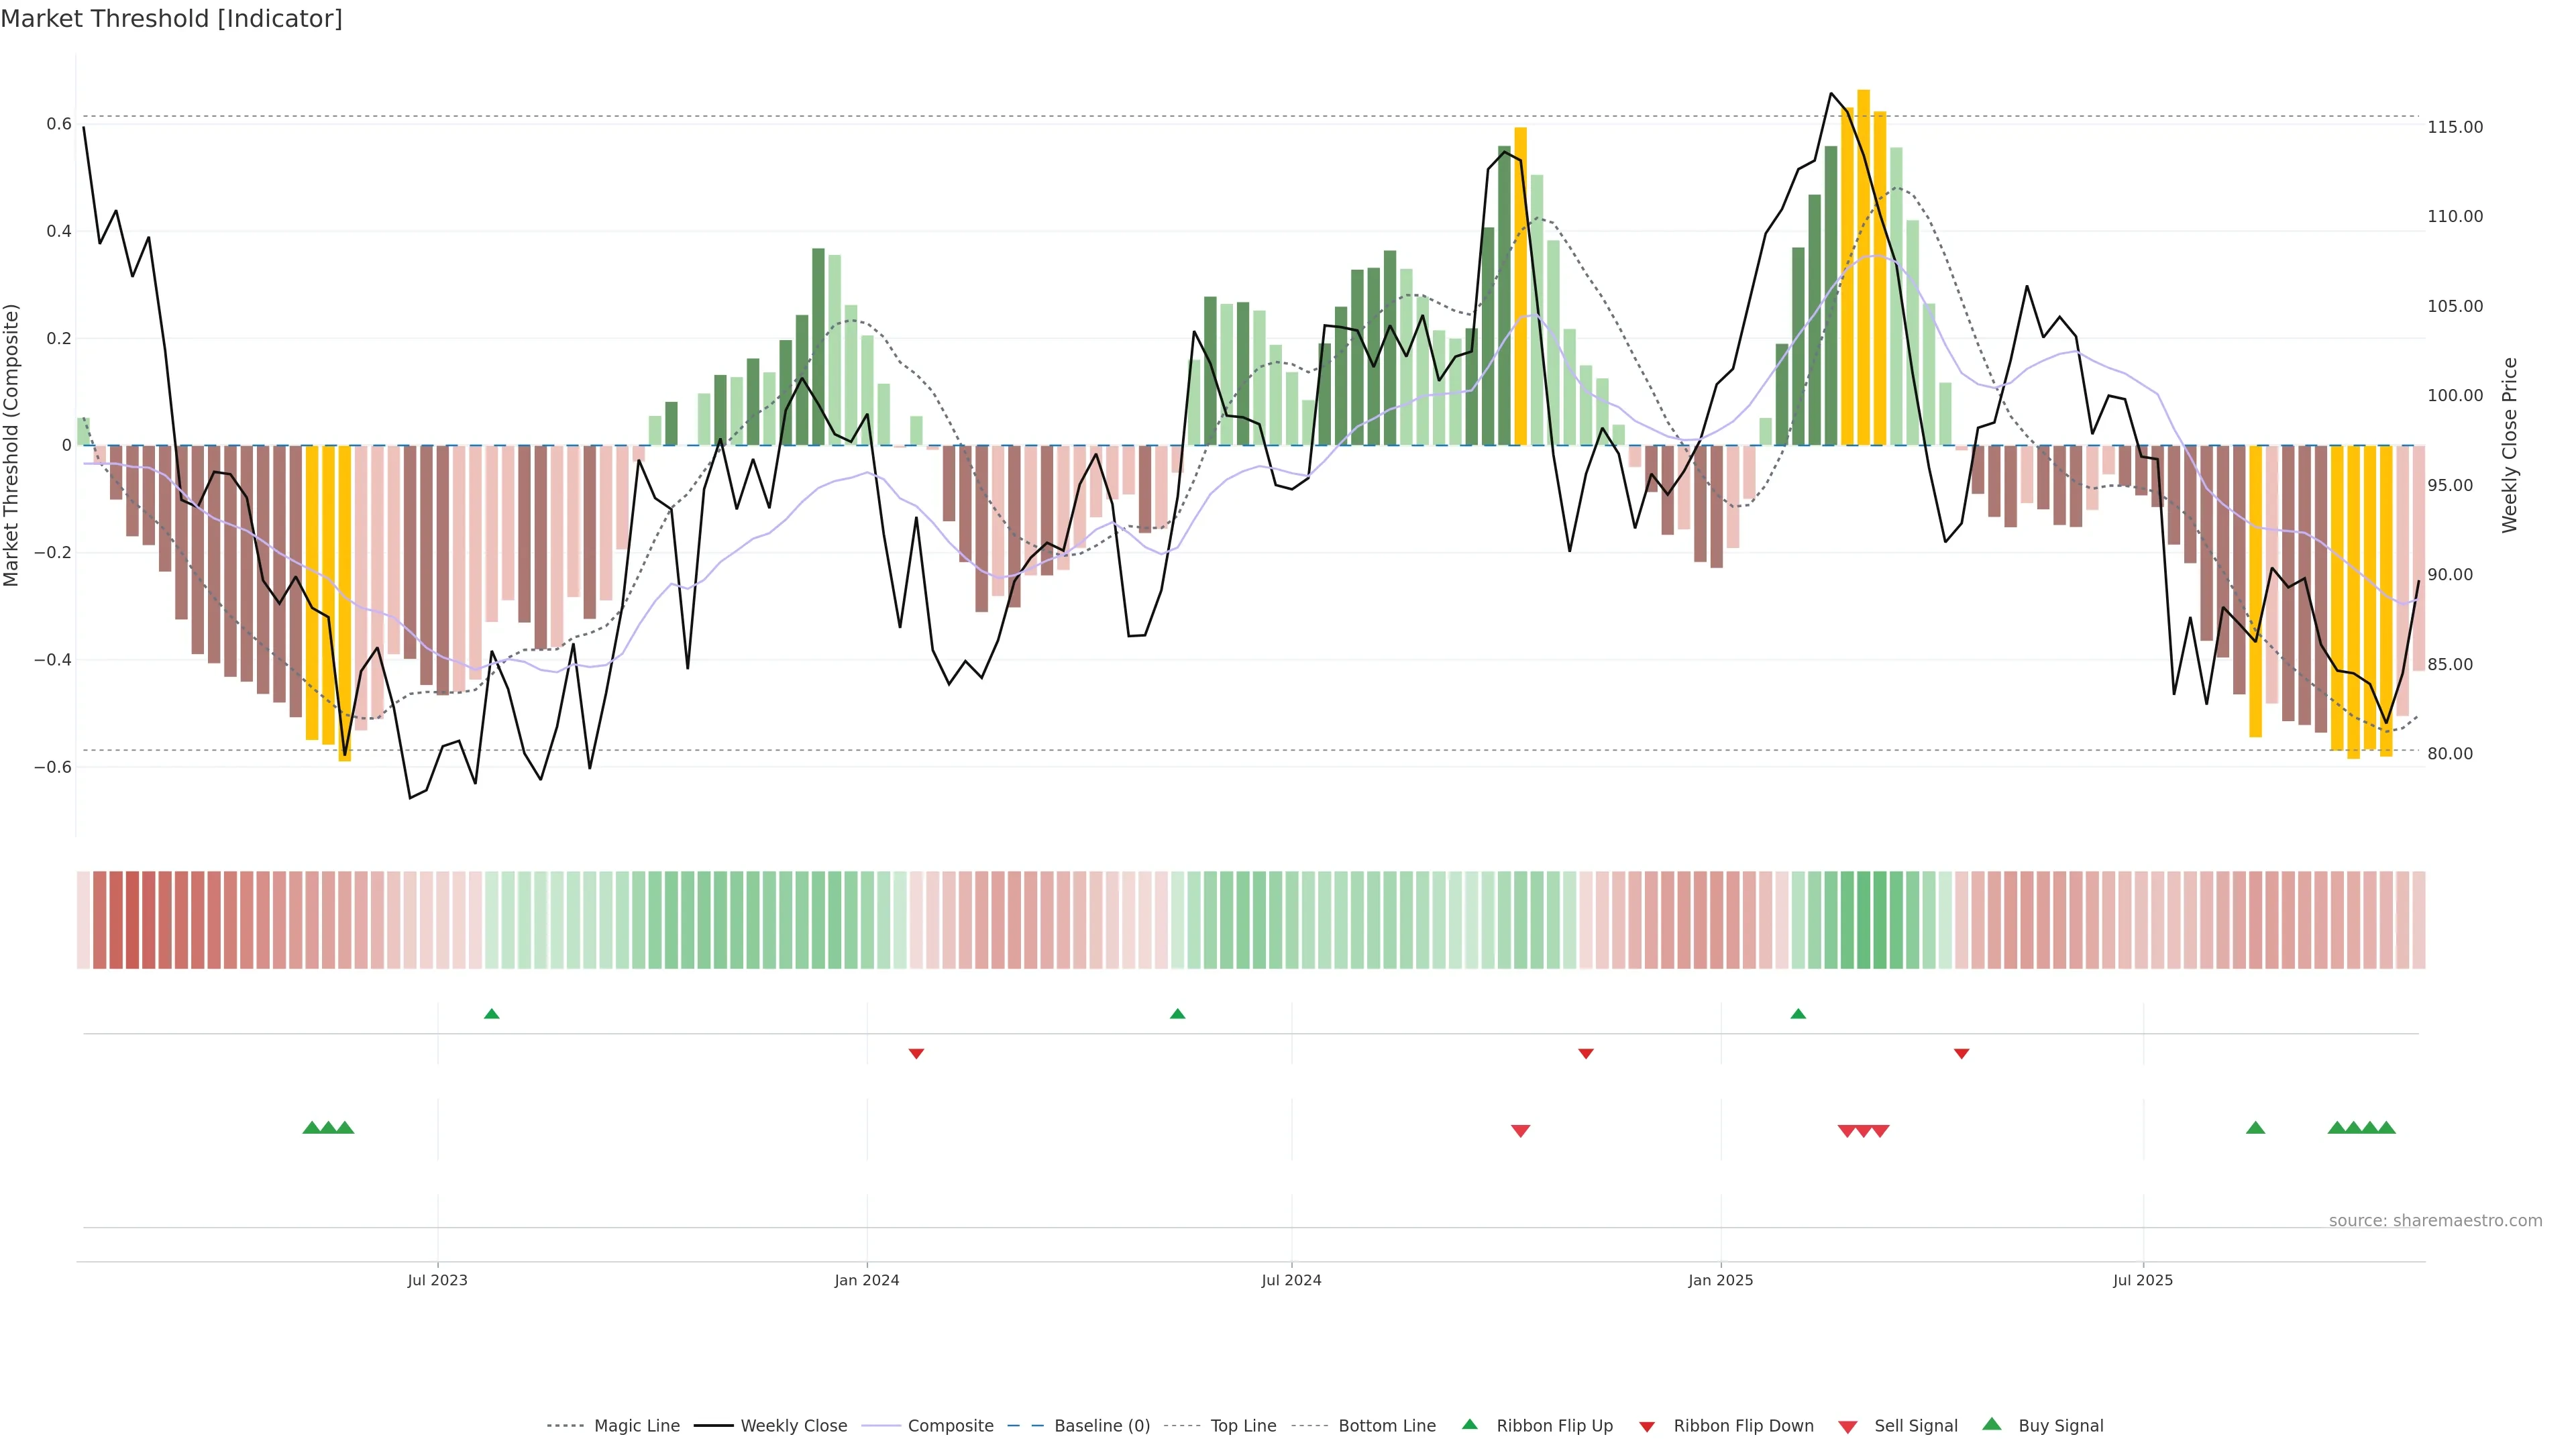The height and width of the screenshot is (1449, 2576).
Task: Click Ribbon Flip Up legend triangle icon
Action: pos(1469,1424)
